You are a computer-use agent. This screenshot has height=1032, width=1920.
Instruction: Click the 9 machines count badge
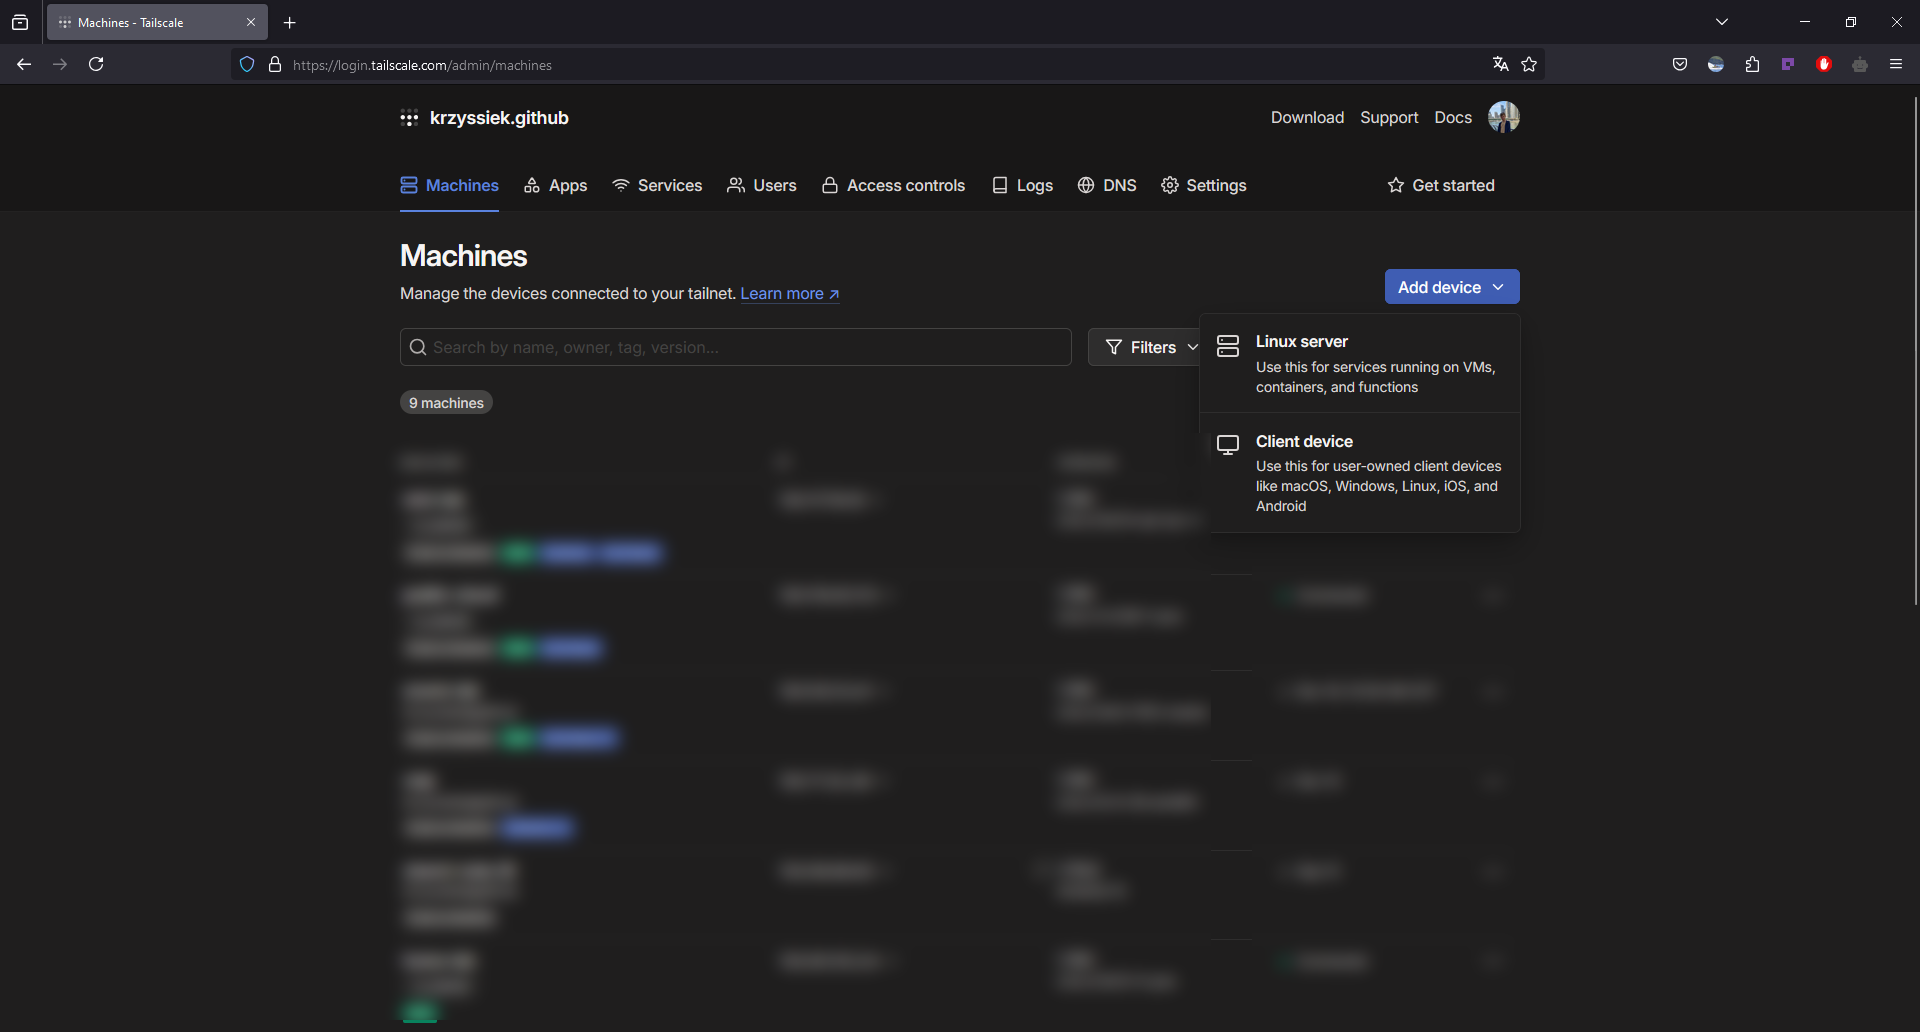pos(446,402)
